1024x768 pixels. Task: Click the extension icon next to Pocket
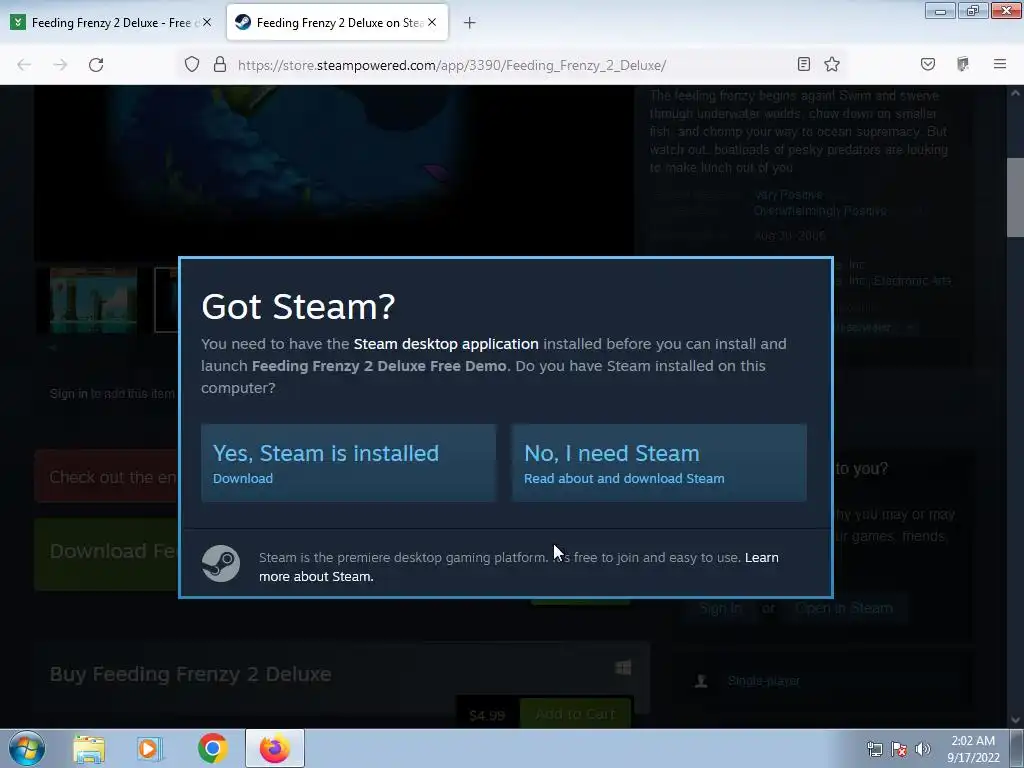pyautogui.click(x=963, y=64)
